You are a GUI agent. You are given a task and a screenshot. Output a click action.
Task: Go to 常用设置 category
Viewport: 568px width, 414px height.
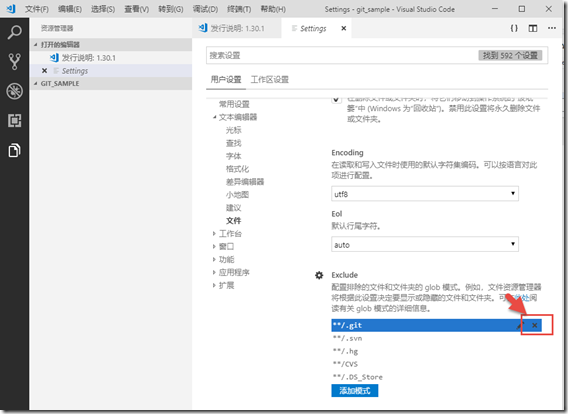[x=234, y=104]
